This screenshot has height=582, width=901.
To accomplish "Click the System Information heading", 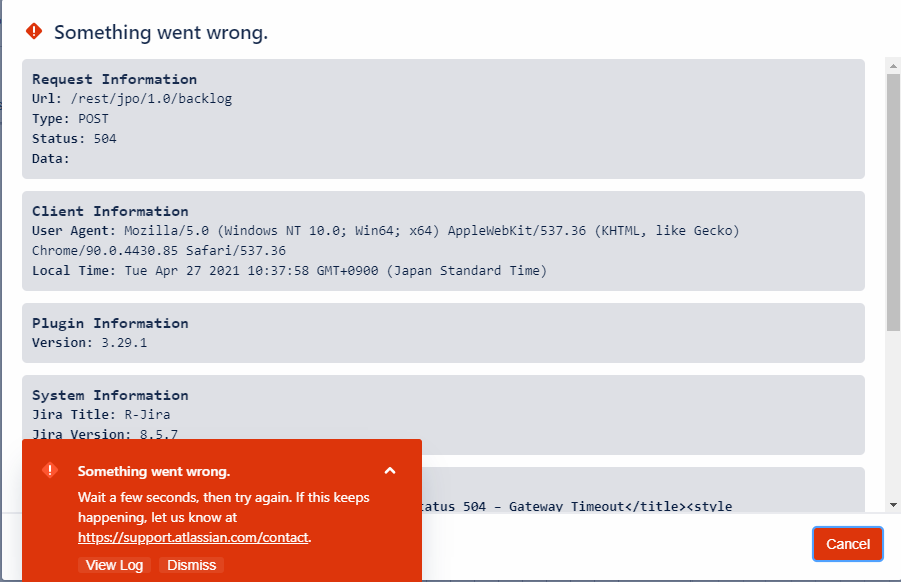I will pos(110,395).
